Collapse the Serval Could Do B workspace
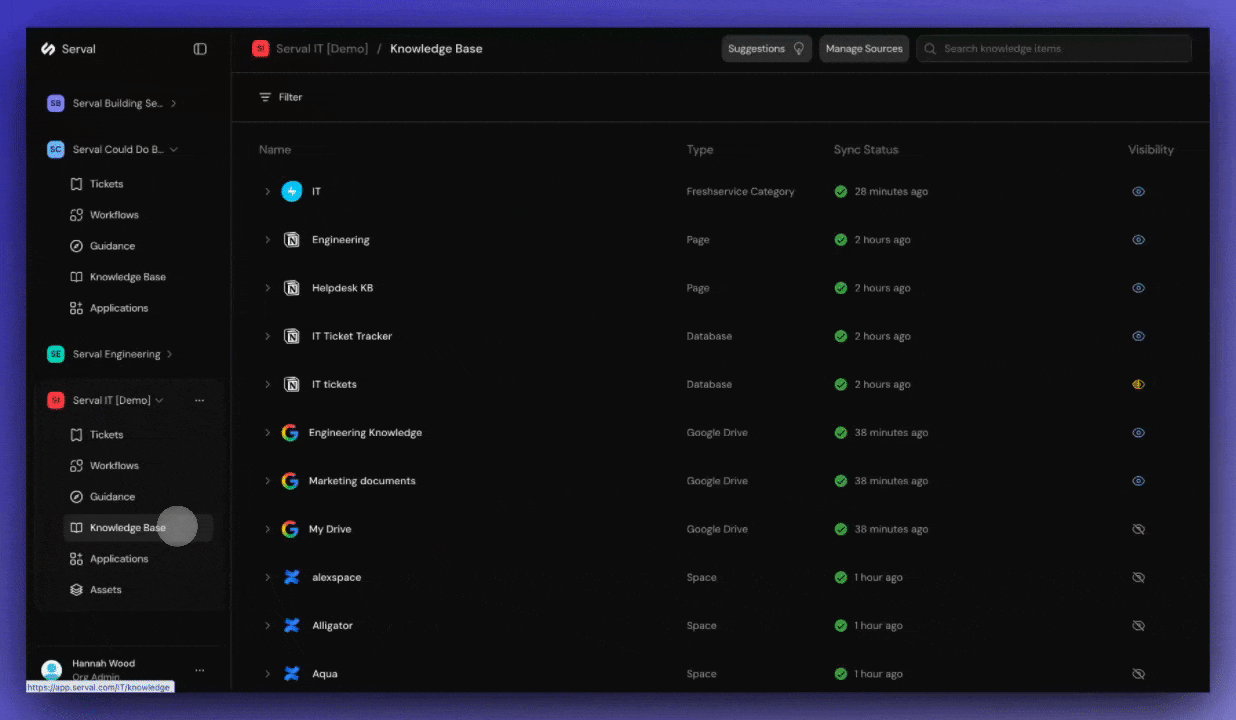This screenshot has height=720, width=1236. point(173,149)
